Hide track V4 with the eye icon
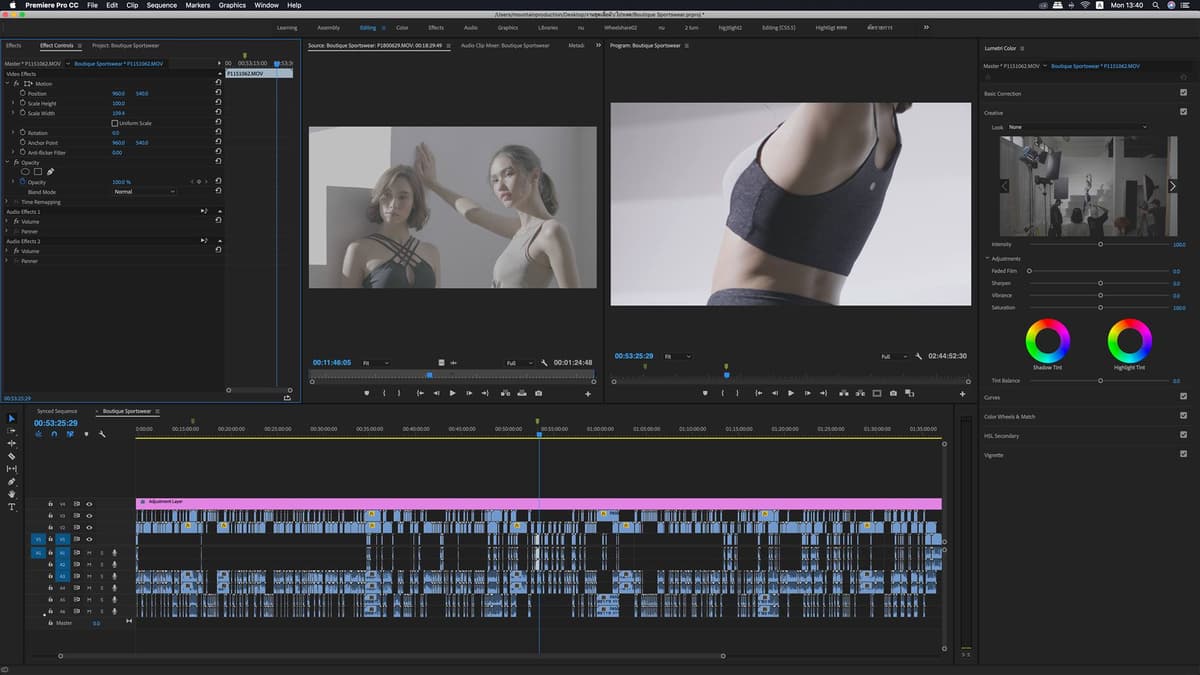 click(x=89, y=504)
